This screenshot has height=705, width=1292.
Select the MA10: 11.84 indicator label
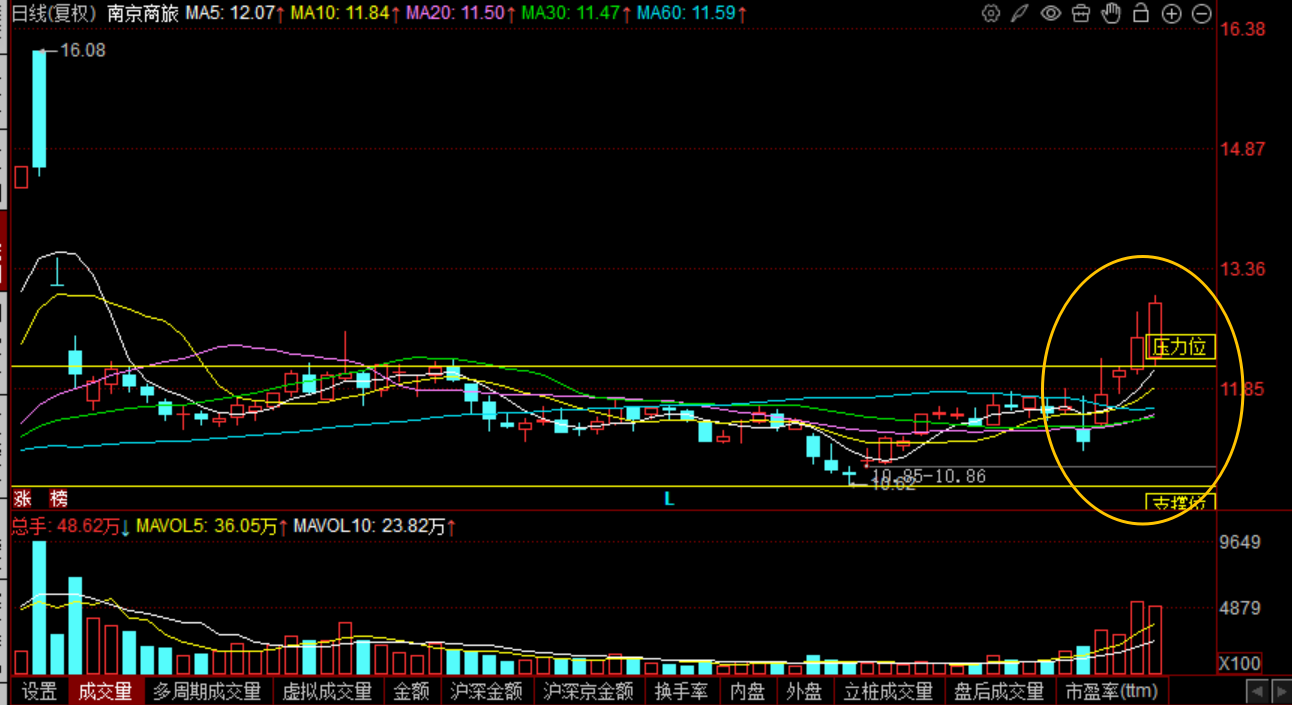point(346,14)
